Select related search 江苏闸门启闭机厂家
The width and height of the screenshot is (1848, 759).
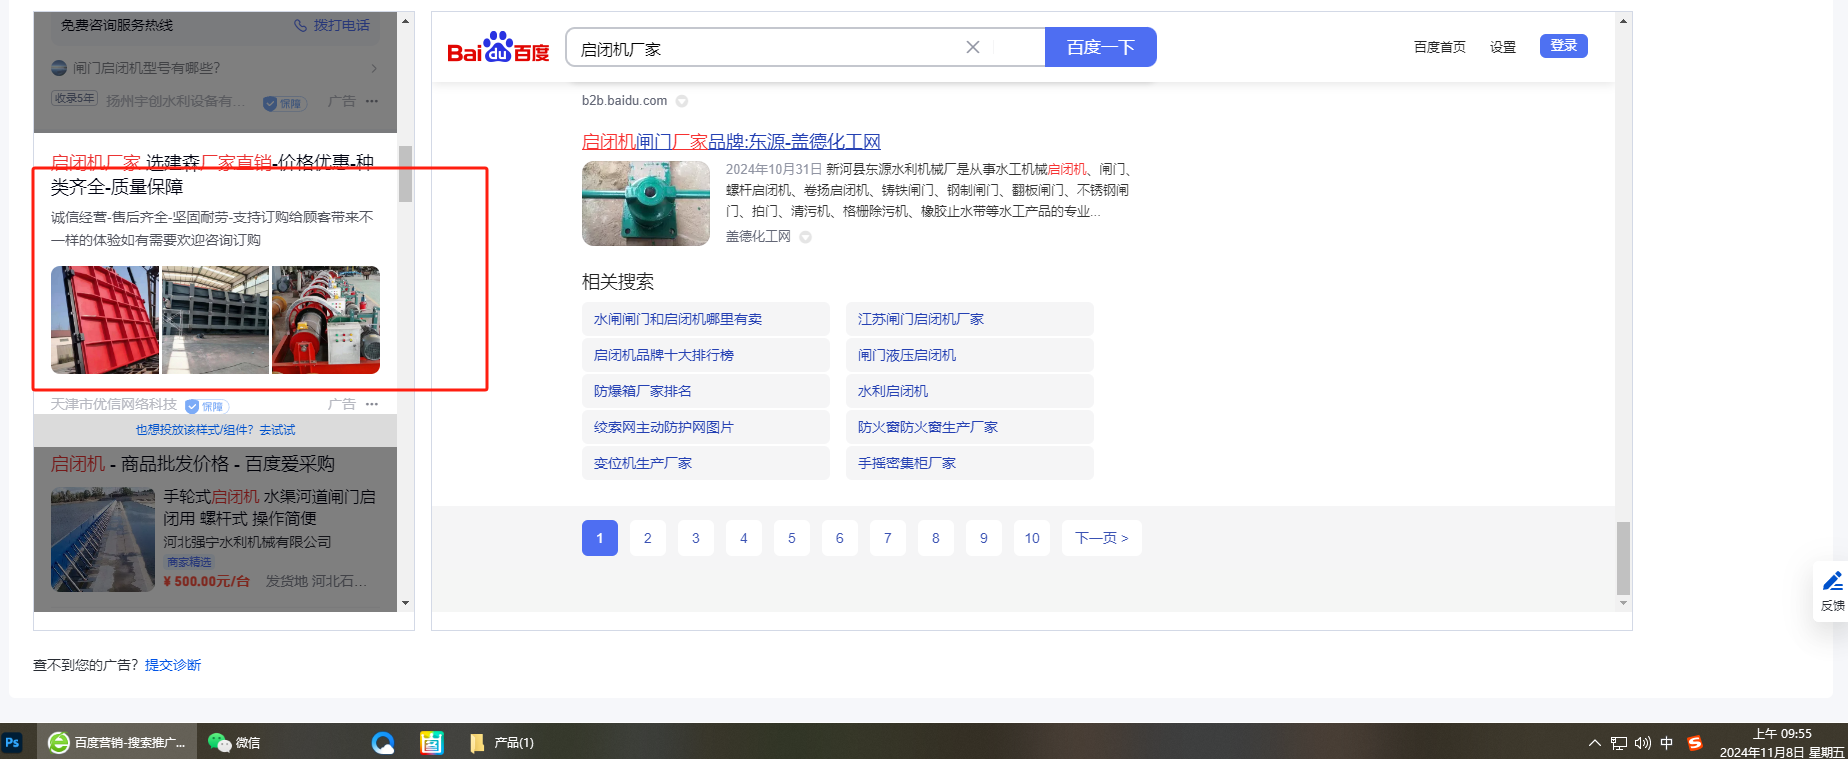click(921, 319)
